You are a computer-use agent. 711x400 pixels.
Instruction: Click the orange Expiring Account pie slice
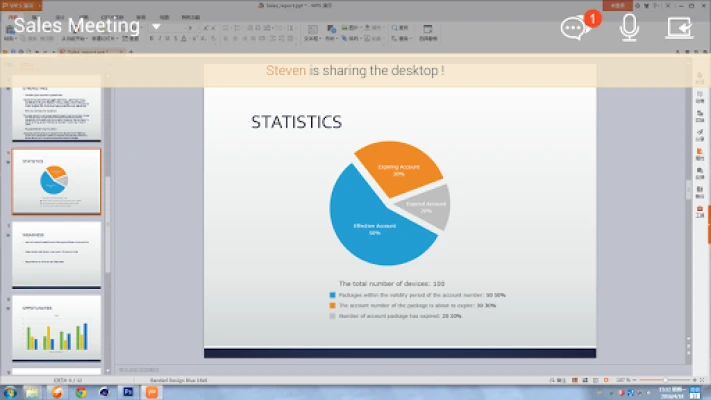click(399, 169)
